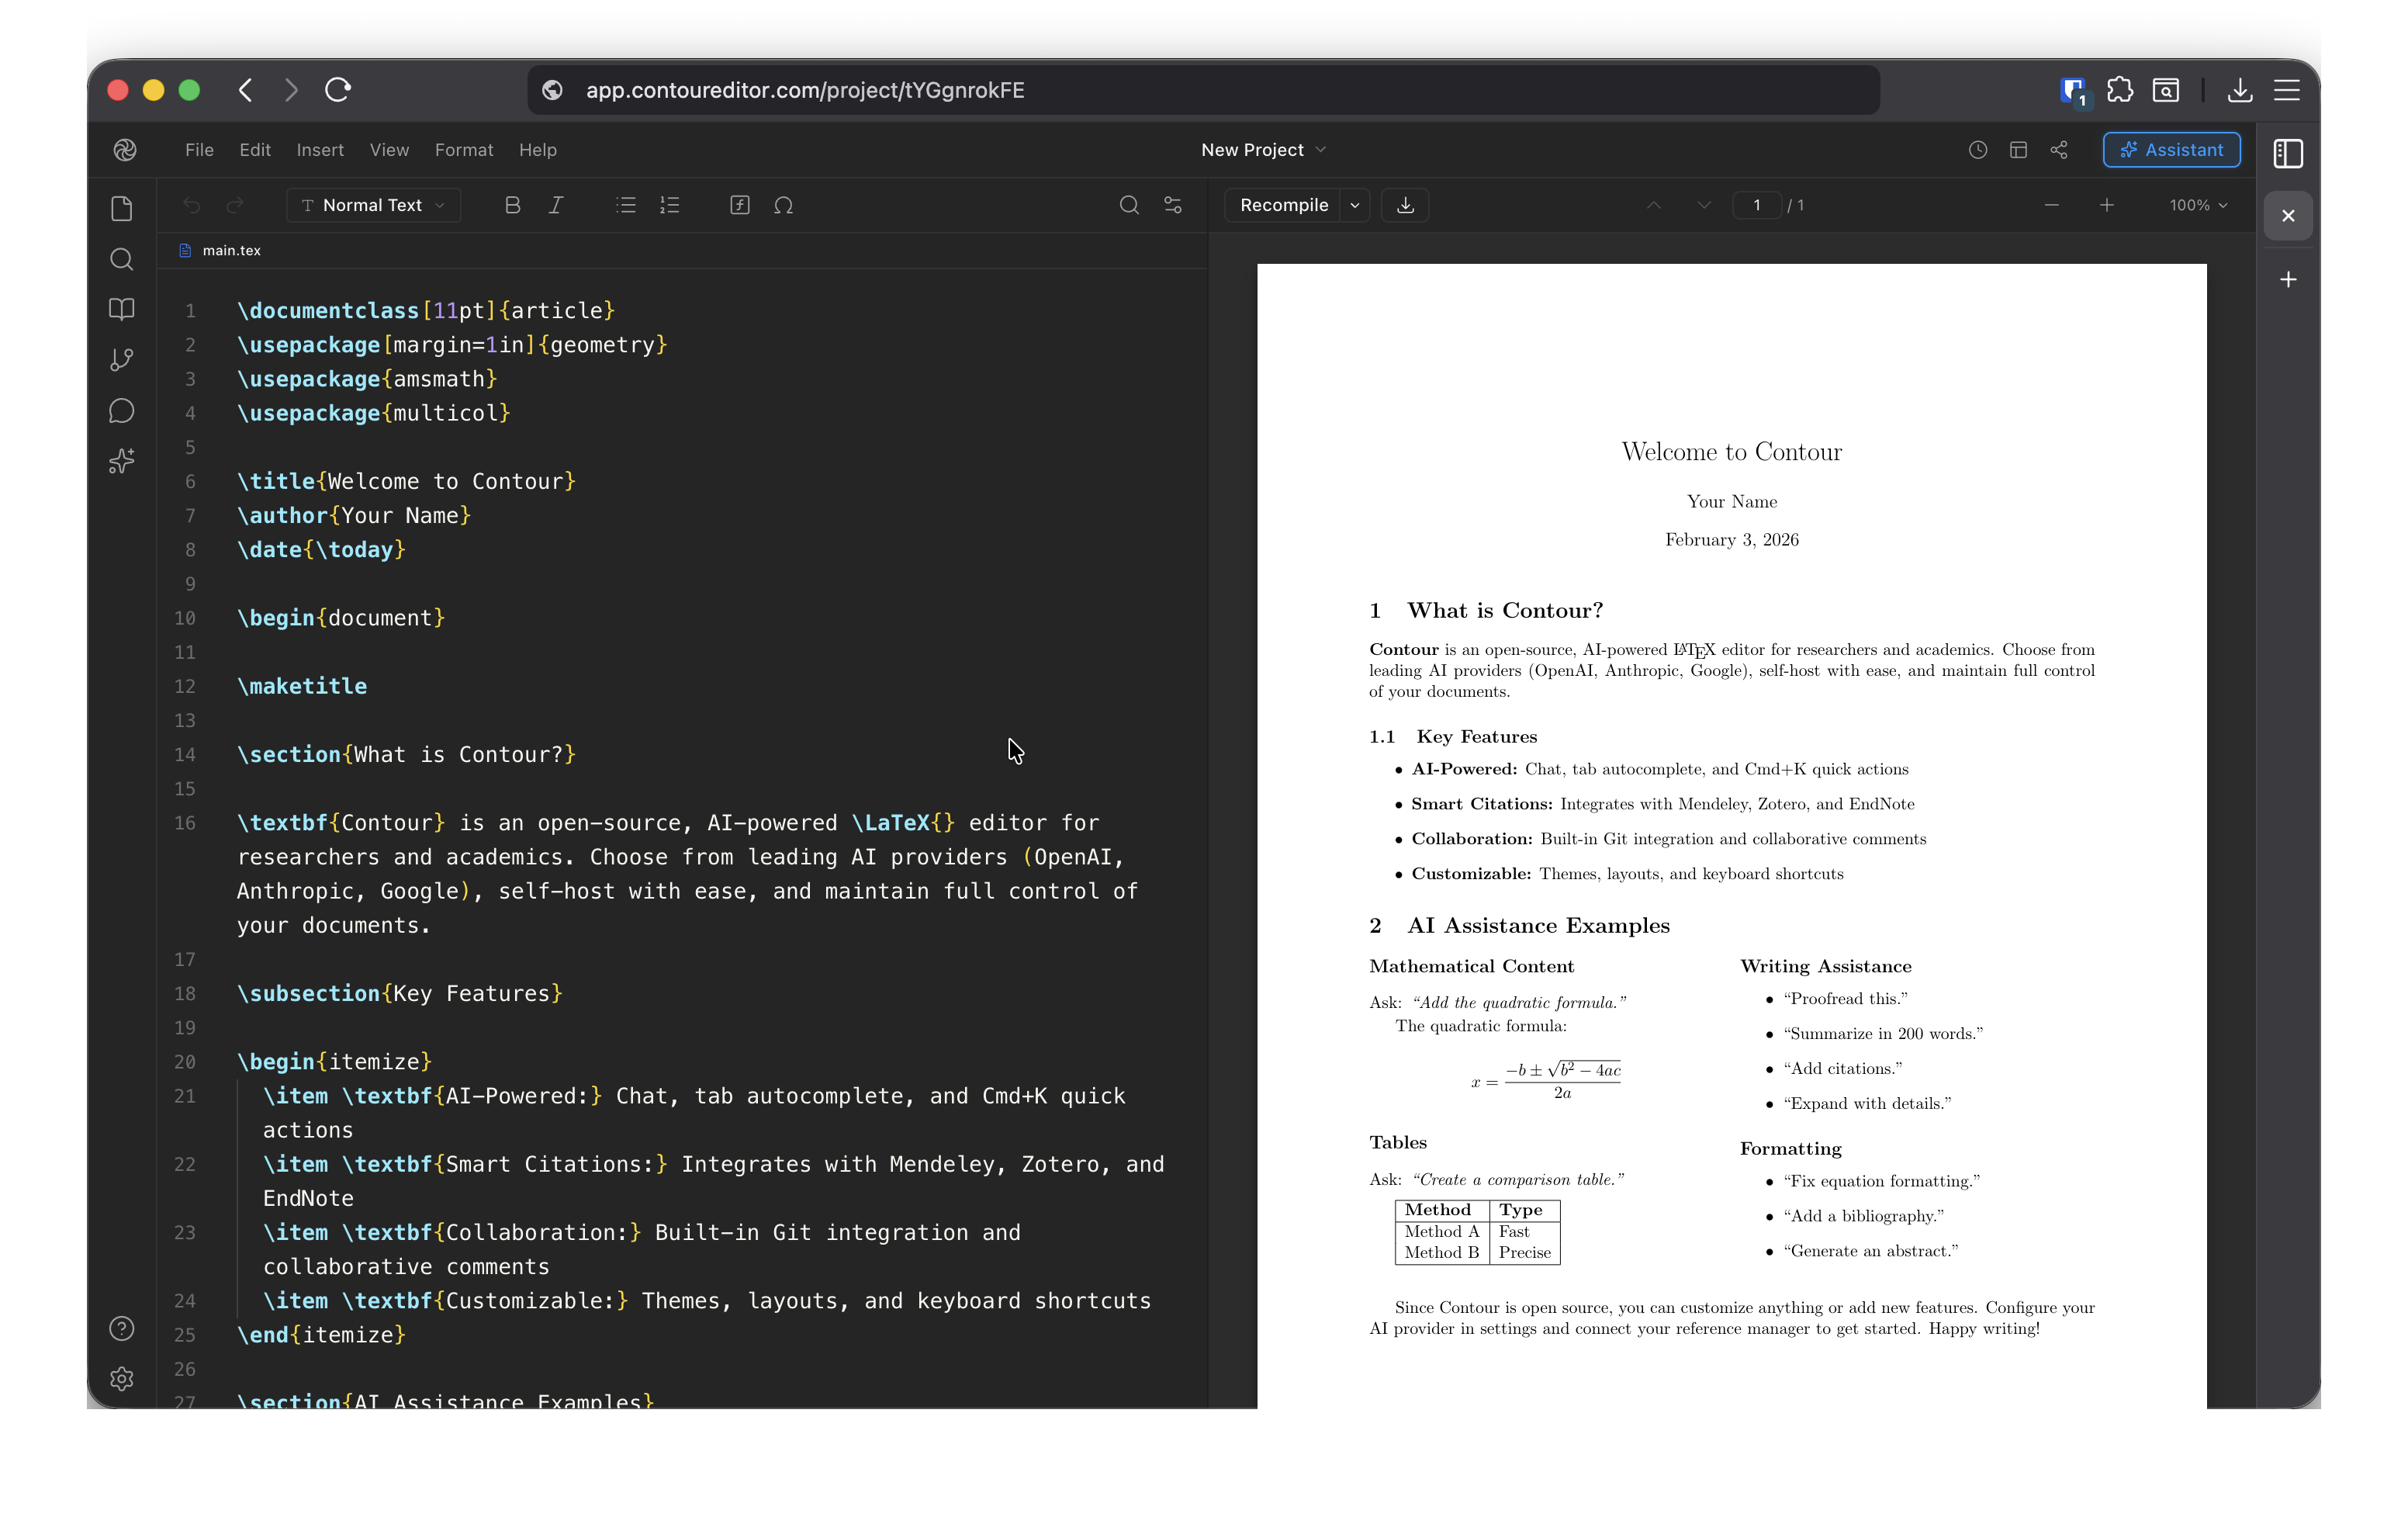Open the Format menu
Image resolution: width=2408 pixels, height=1524 pixels.
tap(463, 149)
